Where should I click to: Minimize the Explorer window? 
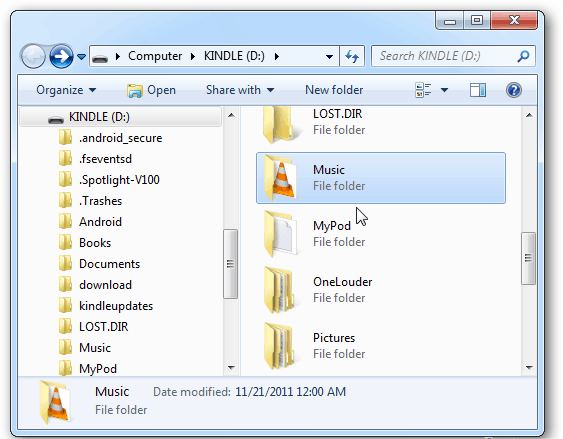point(450,21)
